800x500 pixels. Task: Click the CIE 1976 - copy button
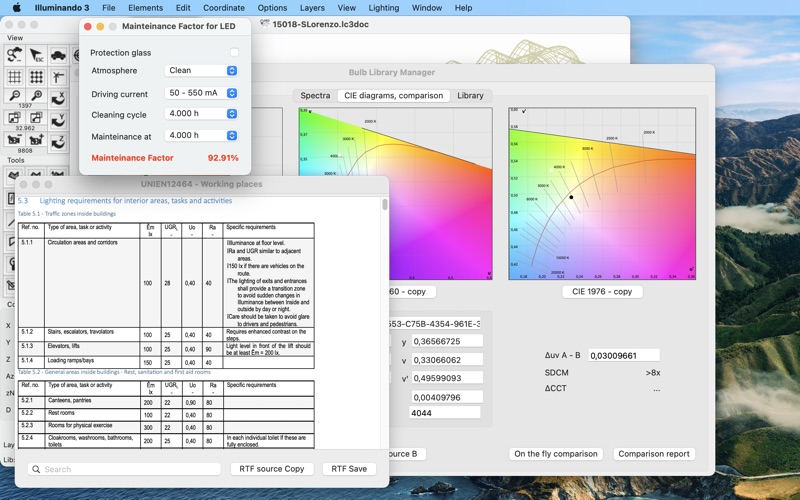(602, 291)
